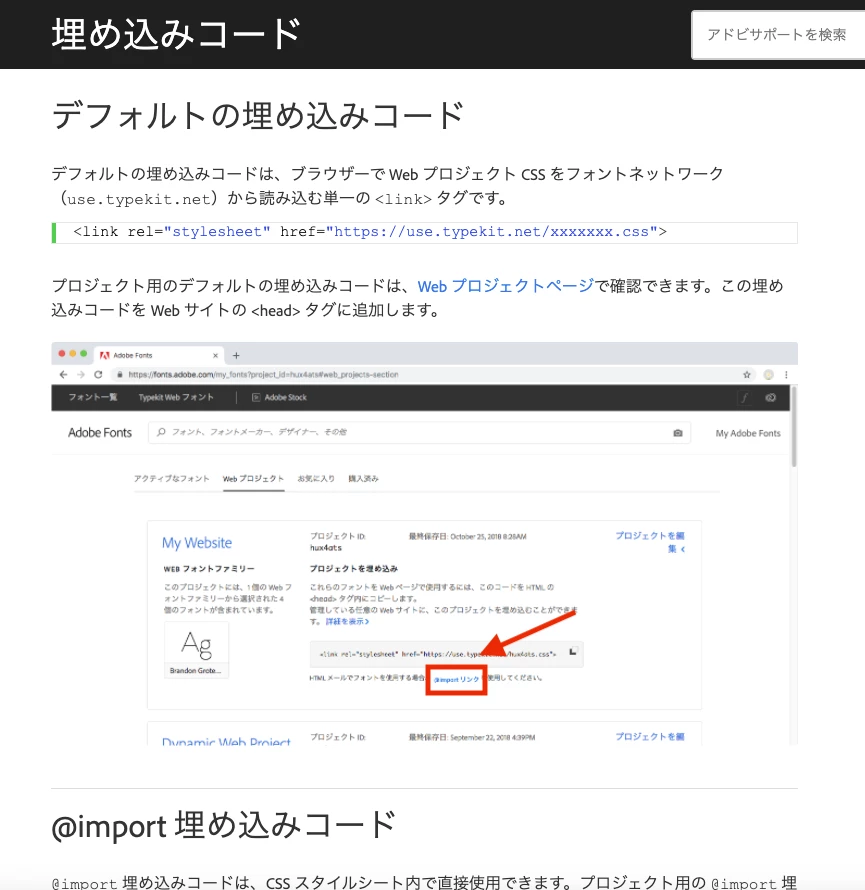Click the fonts.adobe.com address bar URL

pos(263,375)
